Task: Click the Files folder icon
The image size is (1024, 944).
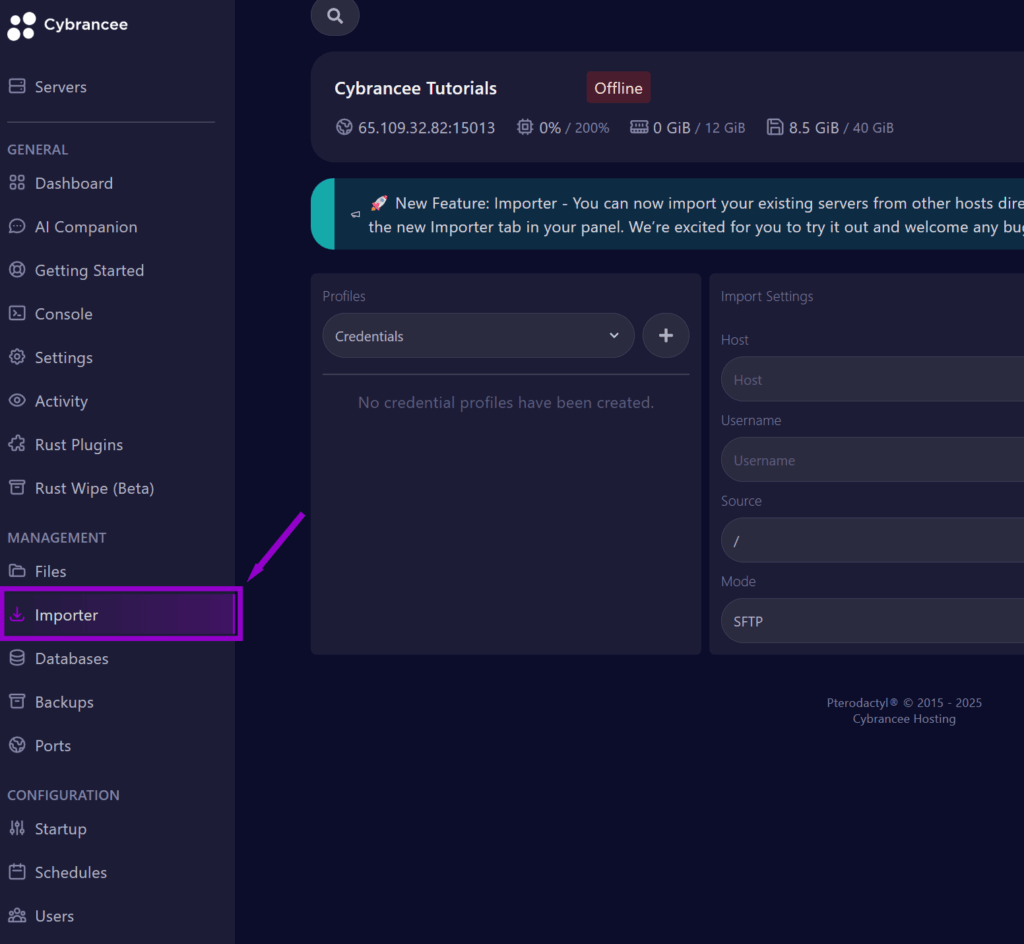Action: (x=17, y=571)
